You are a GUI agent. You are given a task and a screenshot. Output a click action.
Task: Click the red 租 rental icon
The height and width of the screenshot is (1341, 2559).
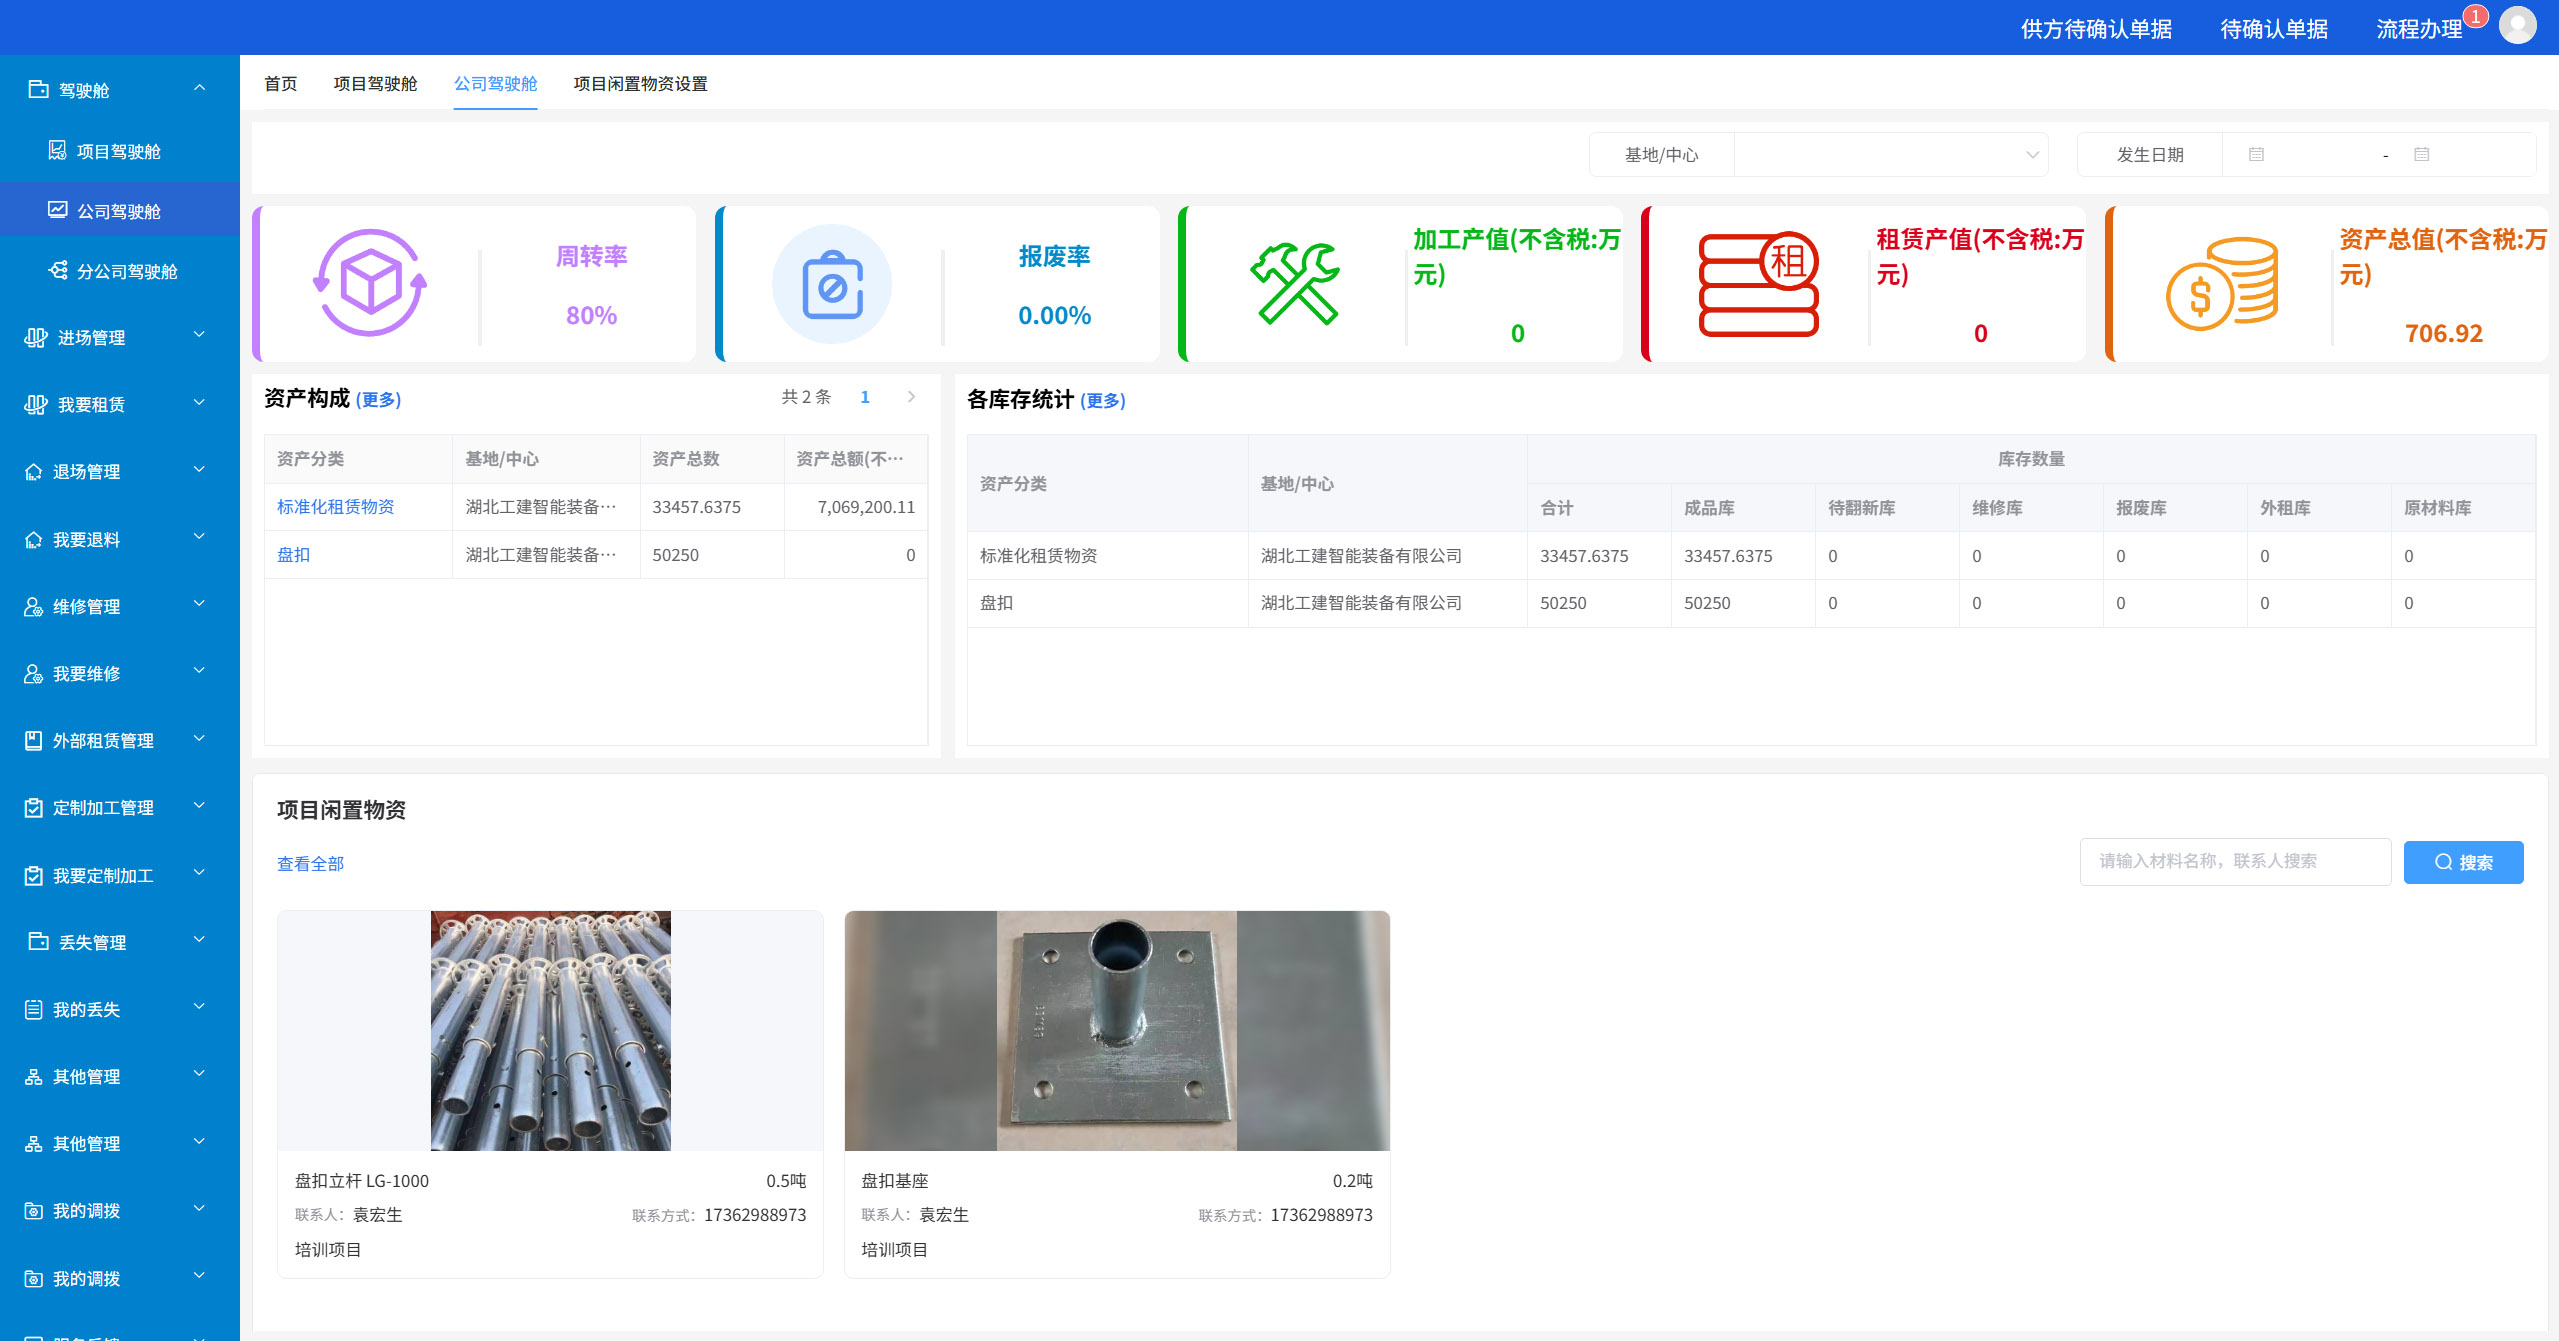1759,284
